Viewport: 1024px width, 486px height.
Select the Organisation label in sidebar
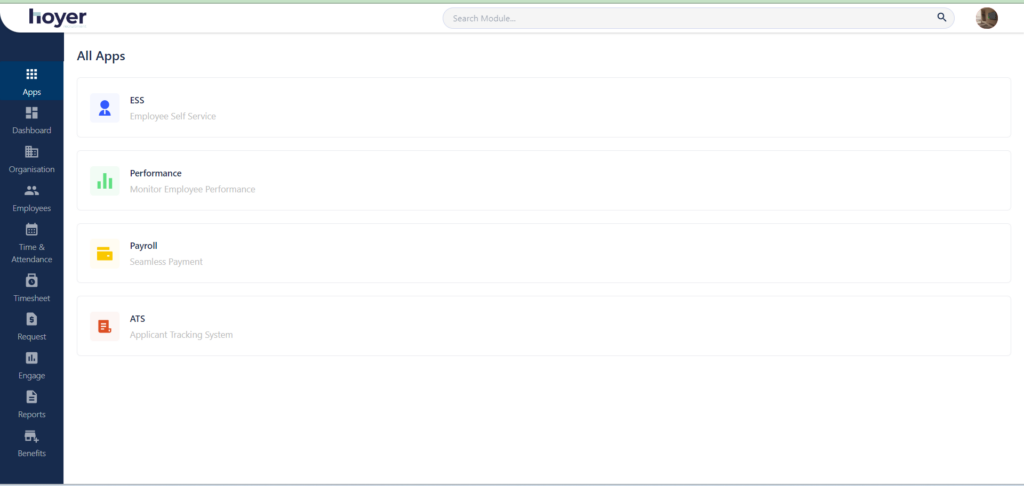point(31,170)
